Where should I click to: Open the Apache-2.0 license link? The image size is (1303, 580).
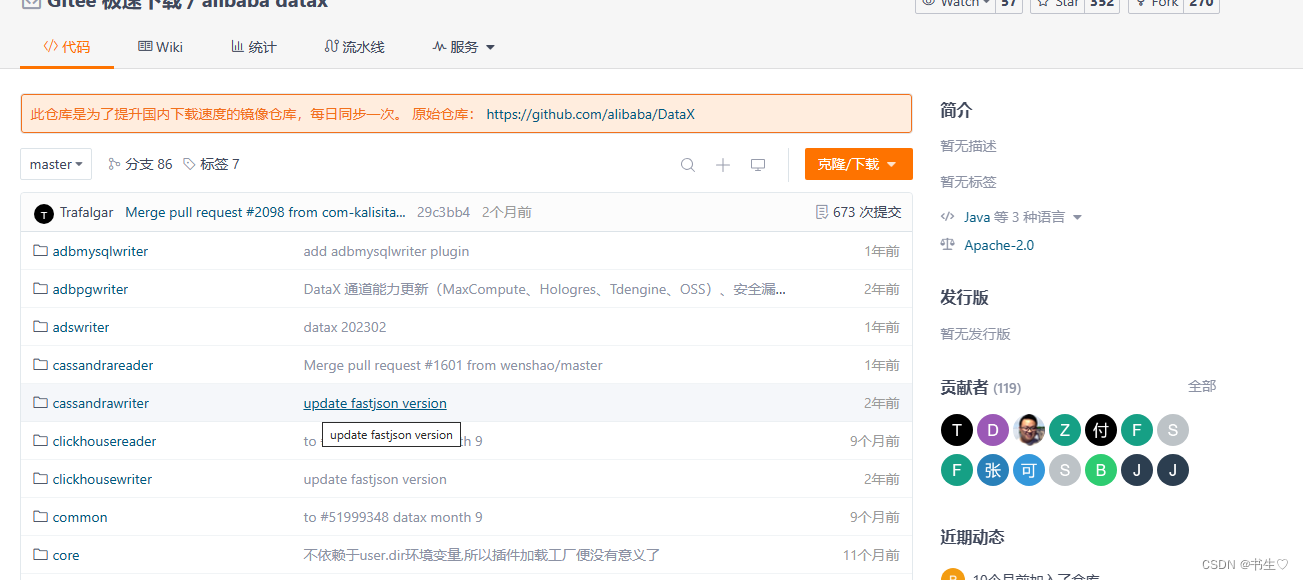coord(999,245)
